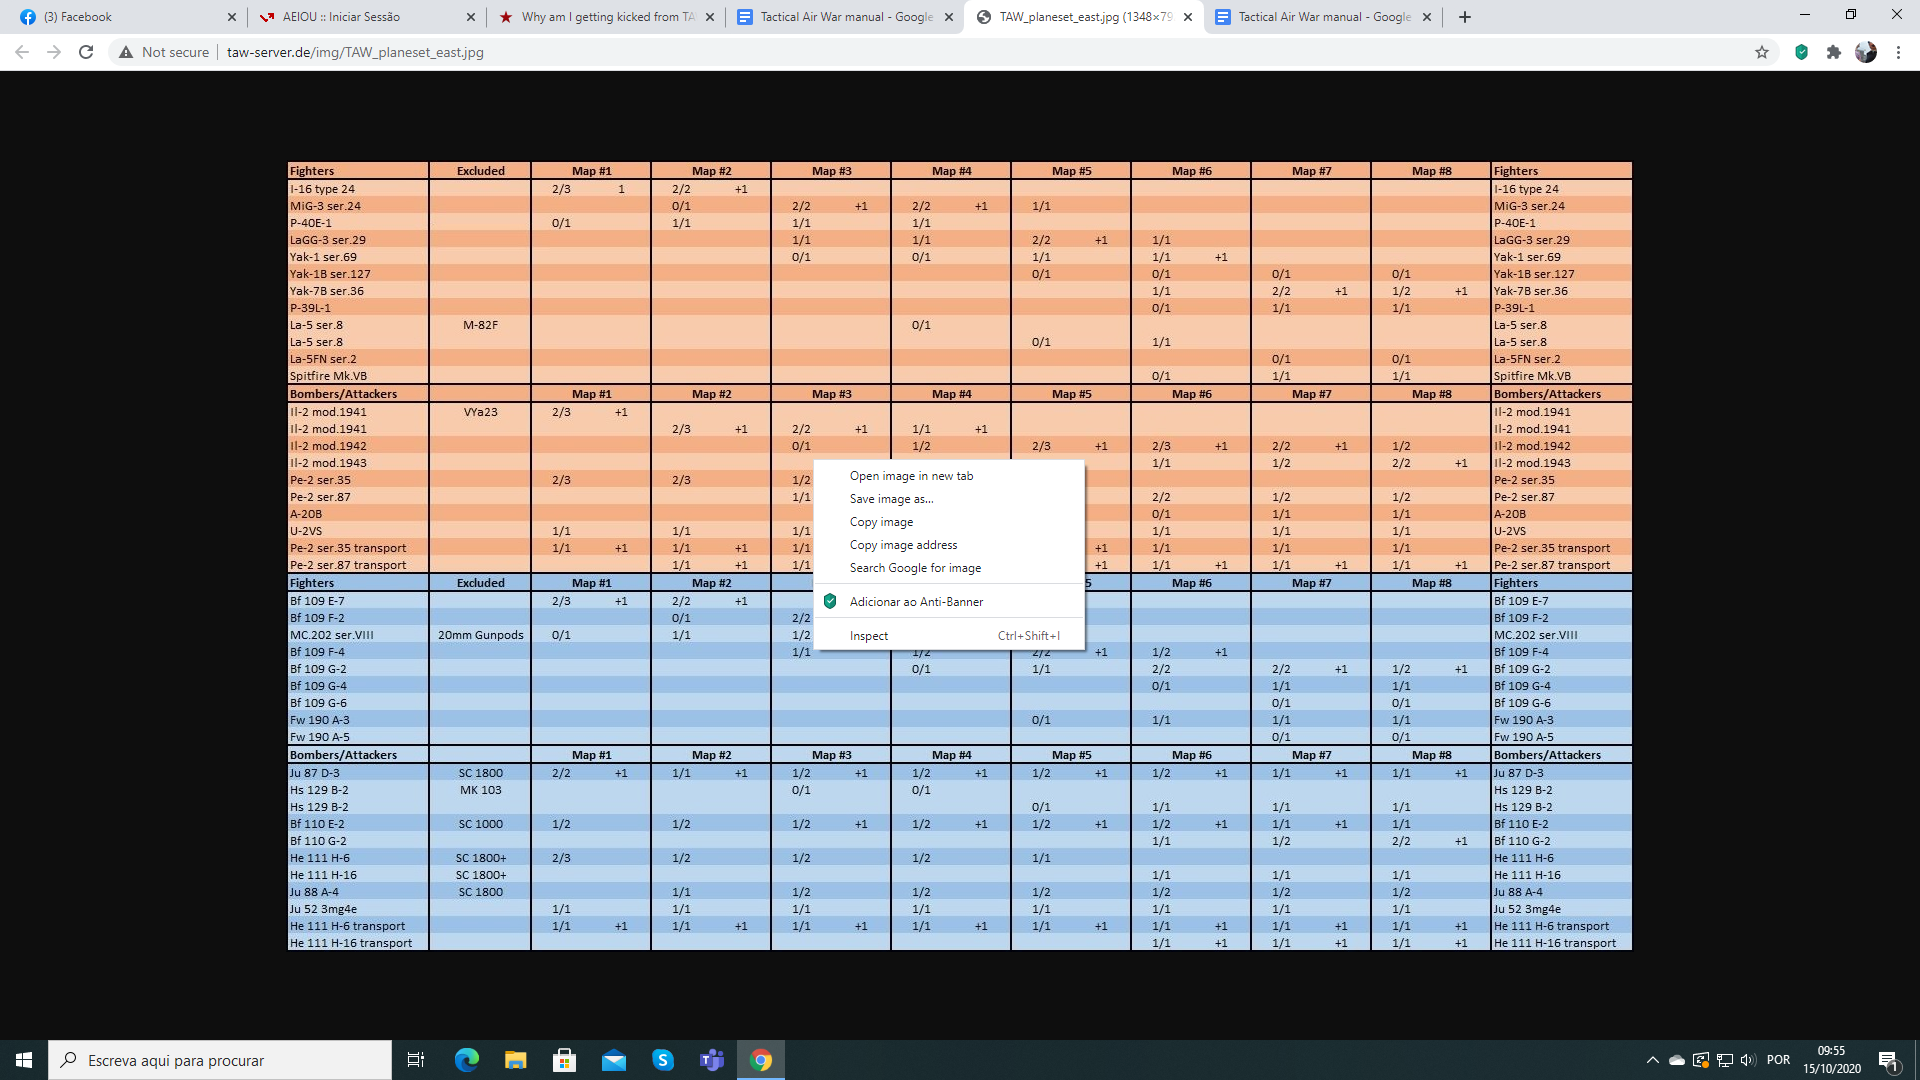
Task: Click the new tab plus button
Action: (1465, 17)
